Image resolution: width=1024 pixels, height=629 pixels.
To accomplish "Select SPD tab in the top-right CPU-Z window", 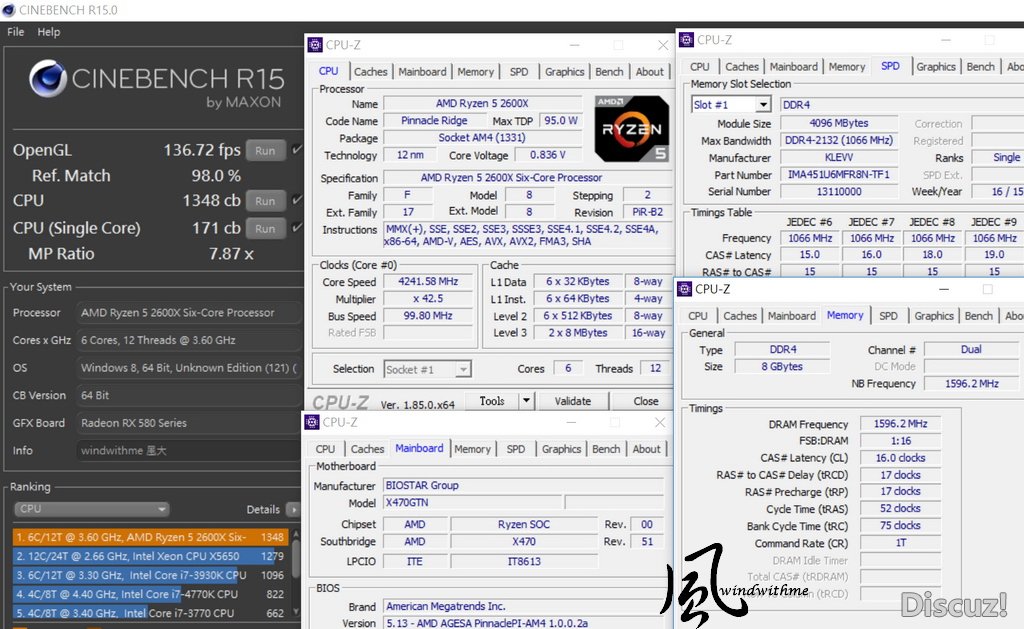I will point(890,66).
